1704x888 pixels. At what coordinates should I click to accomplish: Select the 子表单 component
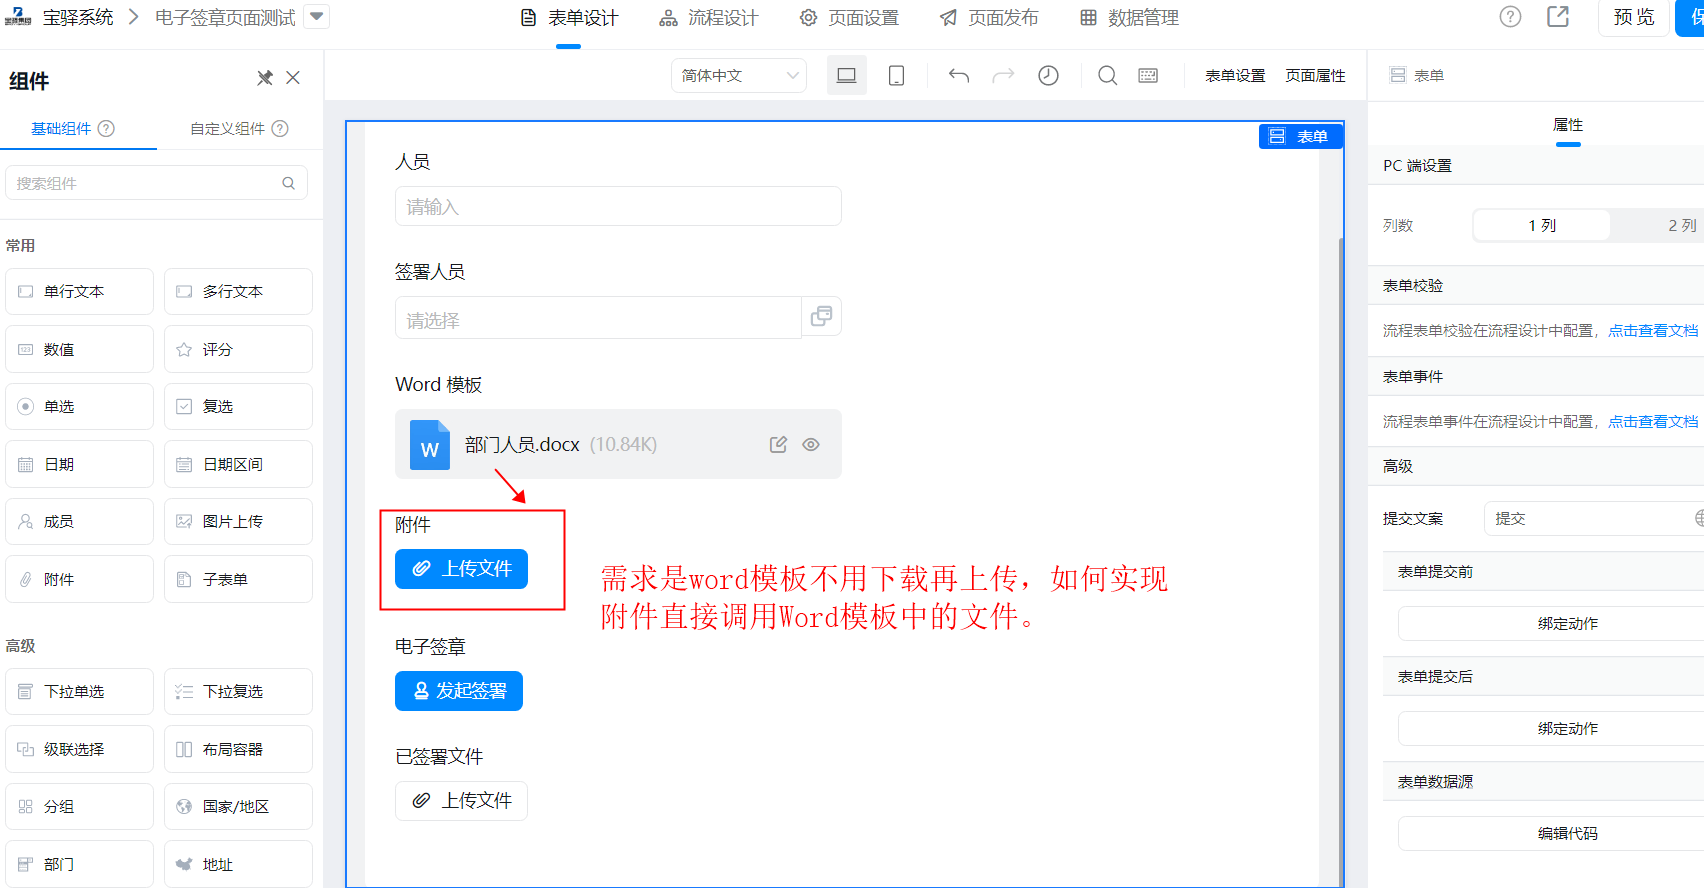pos(238,579)
